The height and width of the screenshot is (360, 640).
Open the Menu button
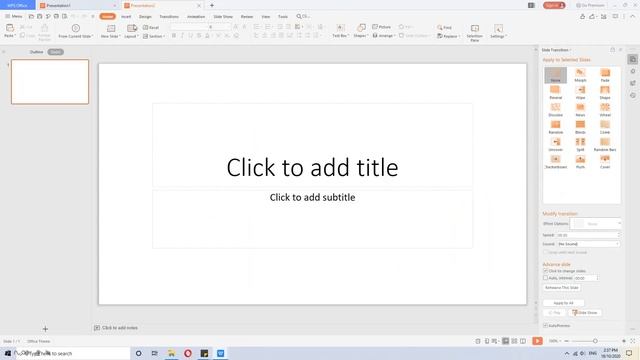(x=14, y=16)
